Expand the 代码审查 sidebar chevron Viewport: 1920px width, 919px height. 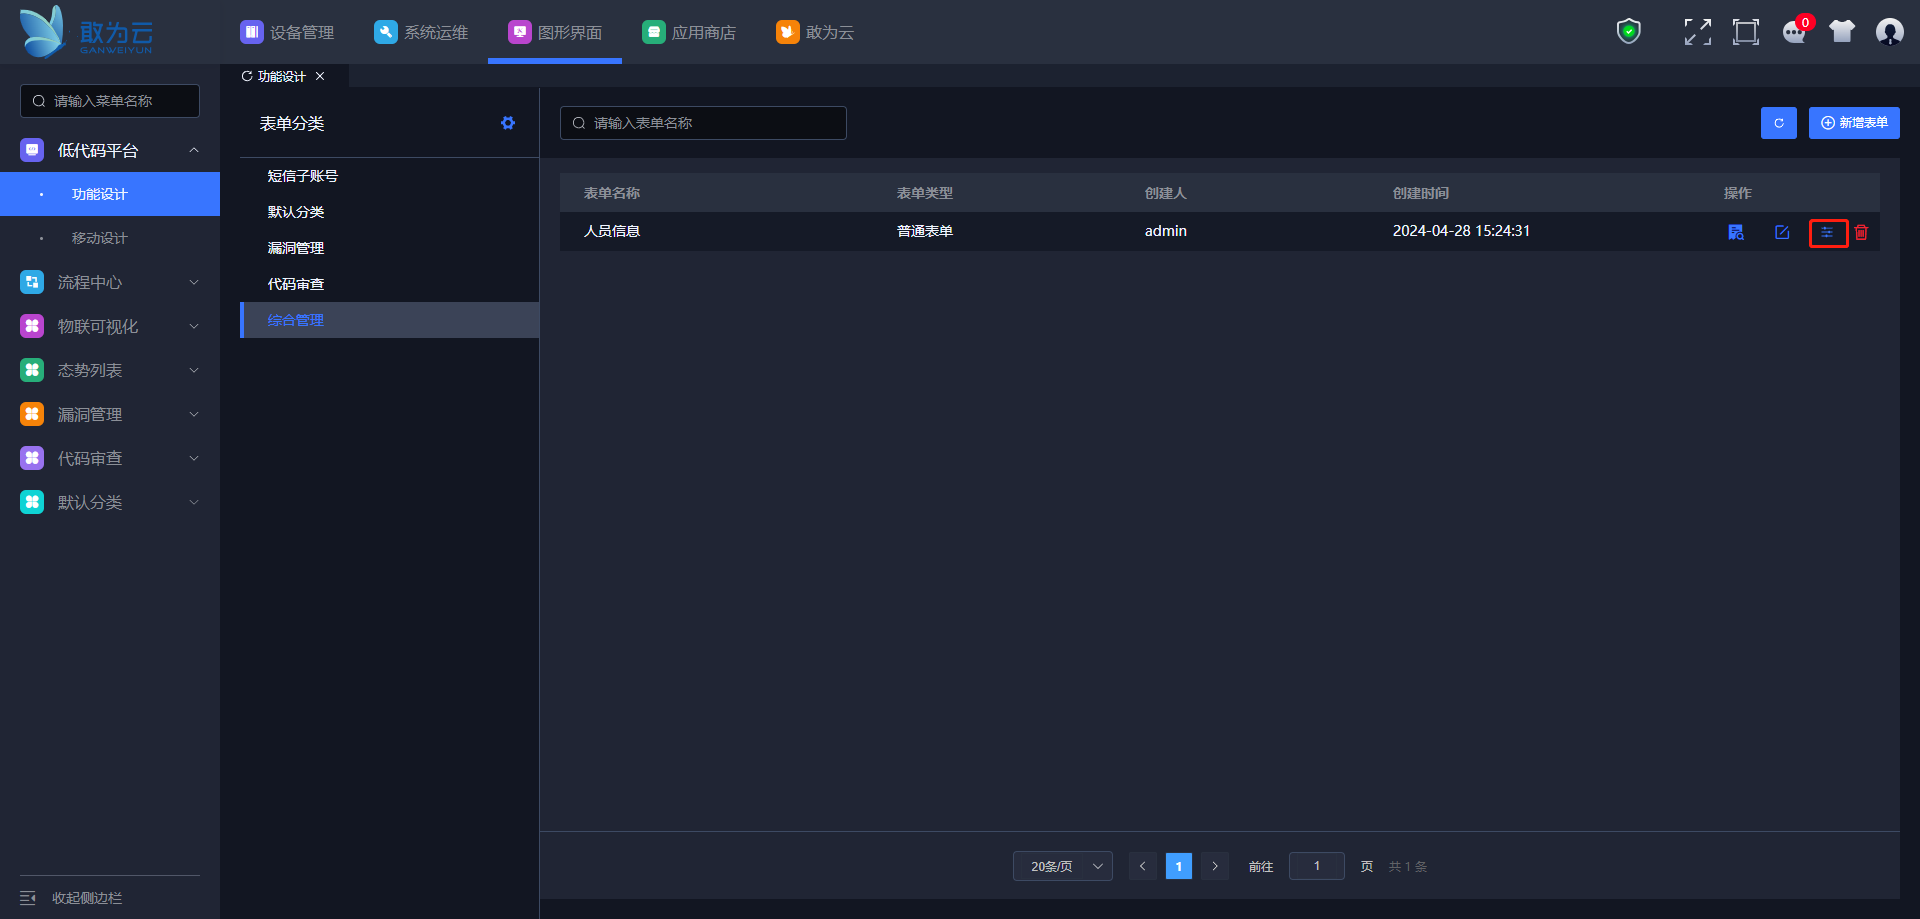coord(194,458)
